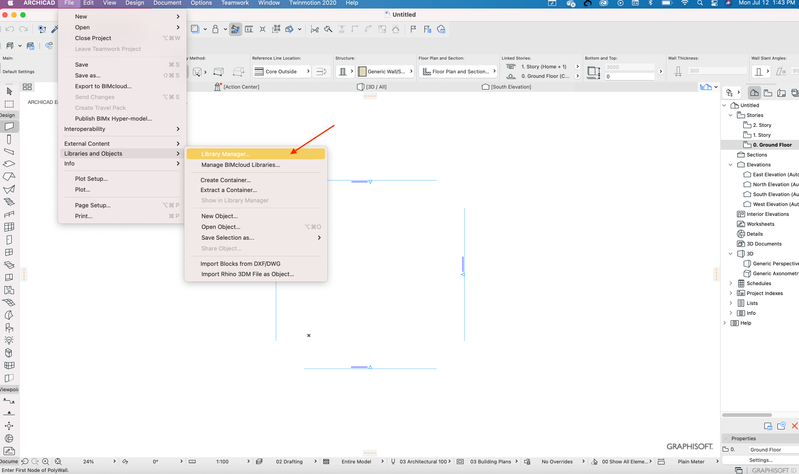The height and width of the screenshot is (474, 799).
Task: Click zoom in magnifier in status bar
Action: click(46, 461)
